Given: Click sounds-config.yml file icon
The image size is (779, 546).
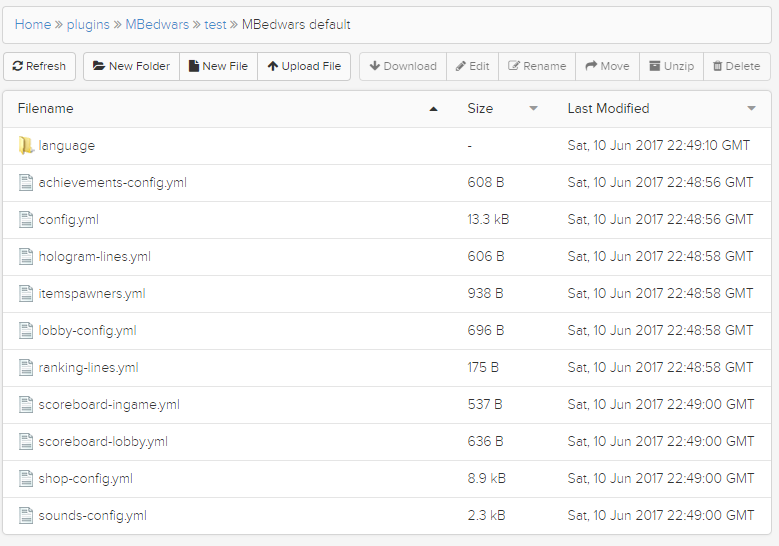Looking at the screenshot, I should click(x=26, y=516).
